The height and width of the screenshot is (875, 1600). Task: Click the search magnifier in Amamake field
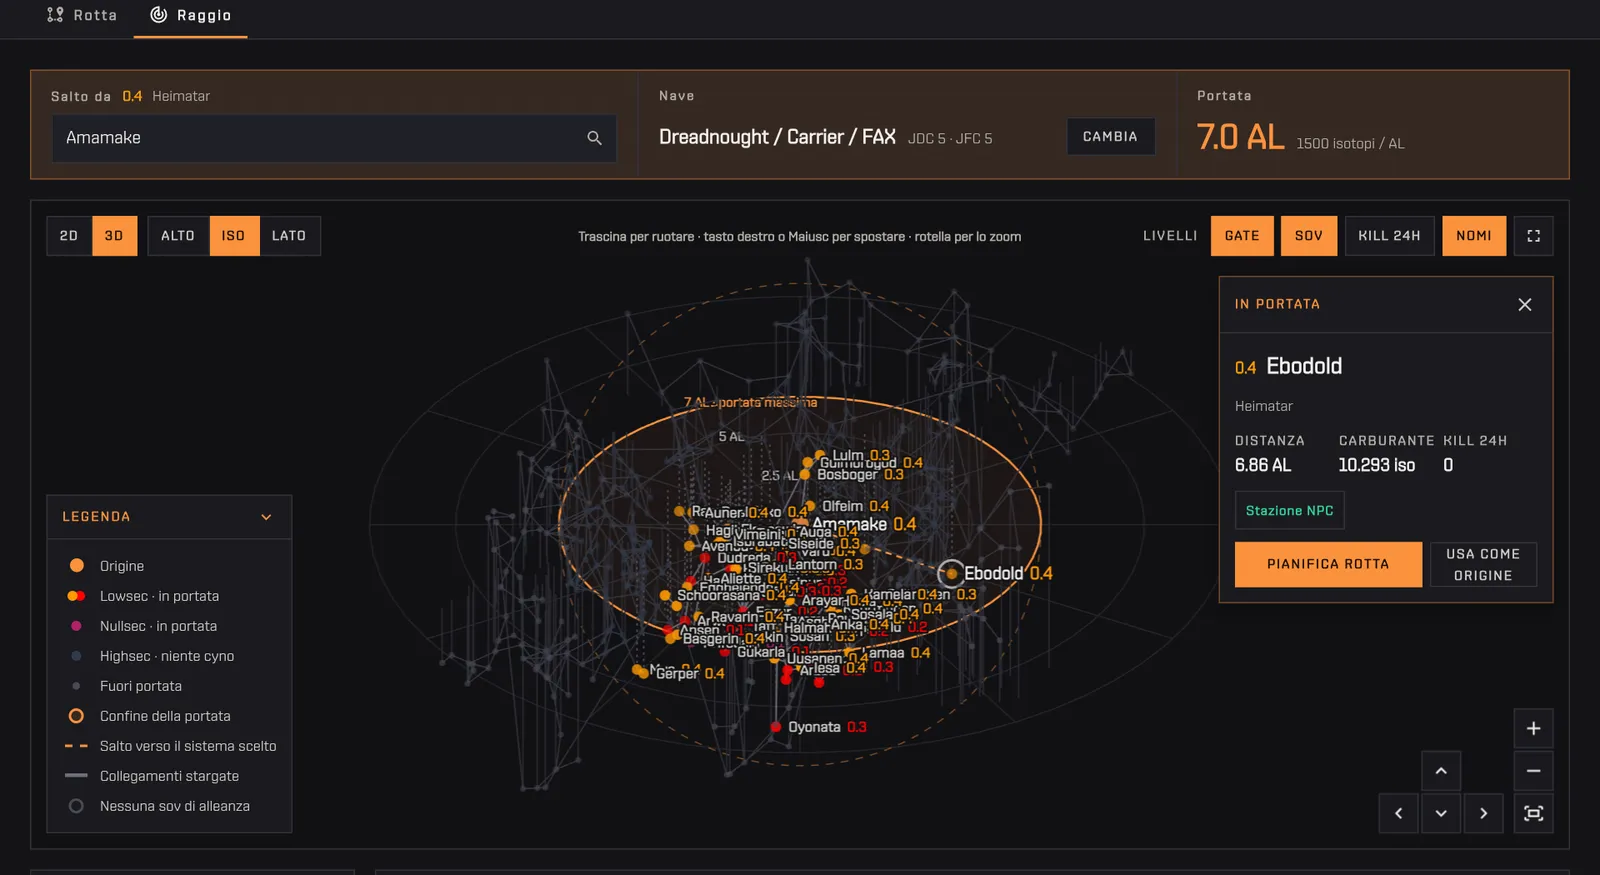pos(594,138)
